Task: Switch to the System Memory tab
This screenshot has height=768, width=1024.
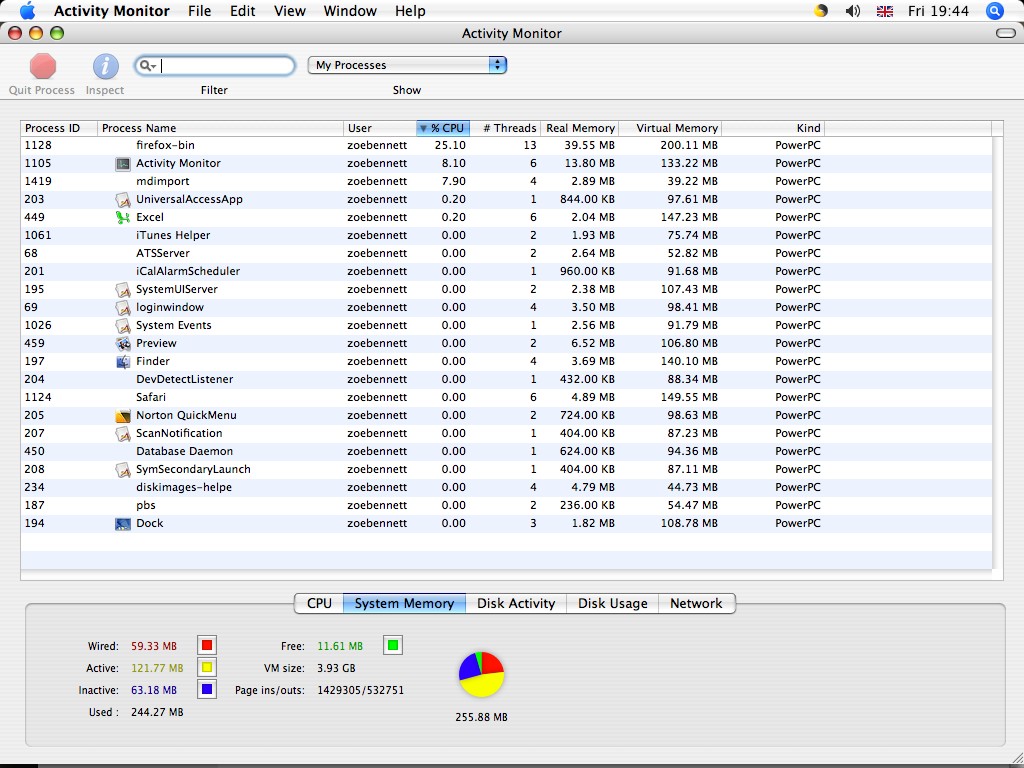Action: click(x=404, y=603)
